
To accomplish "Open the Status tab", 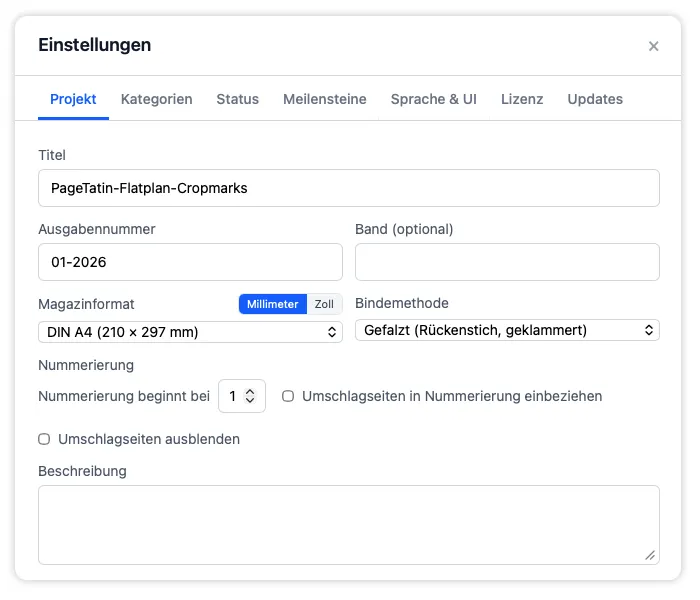I will (x=238, y=99).
